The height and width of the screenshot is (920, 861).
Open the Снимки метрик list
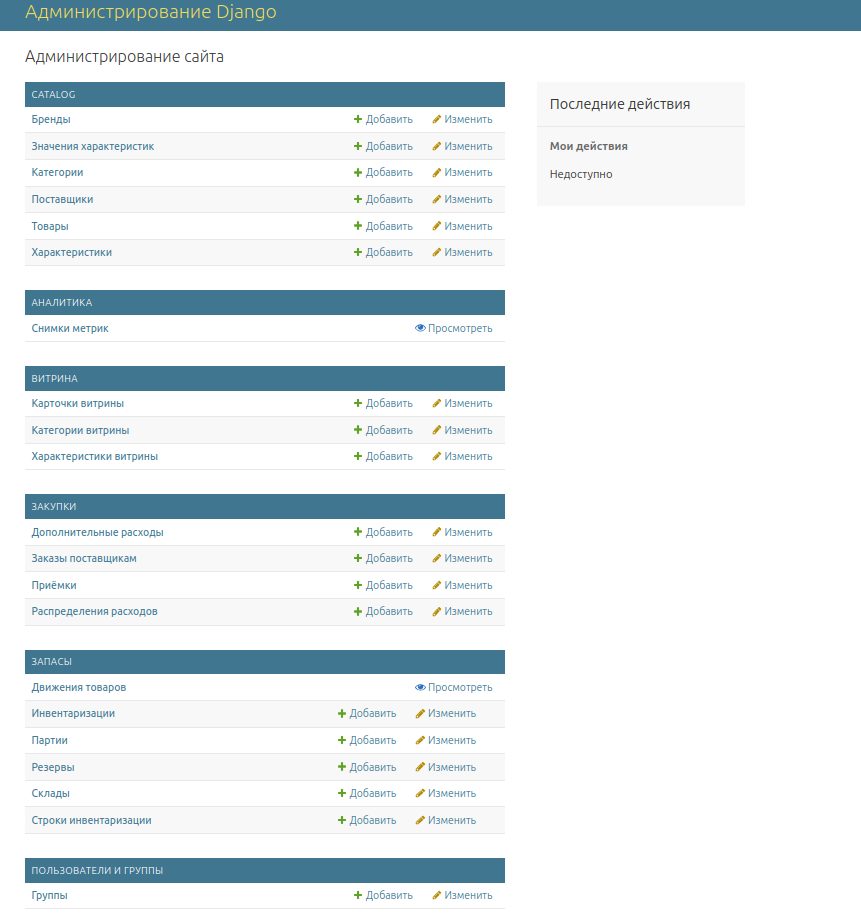click(70, 328)
